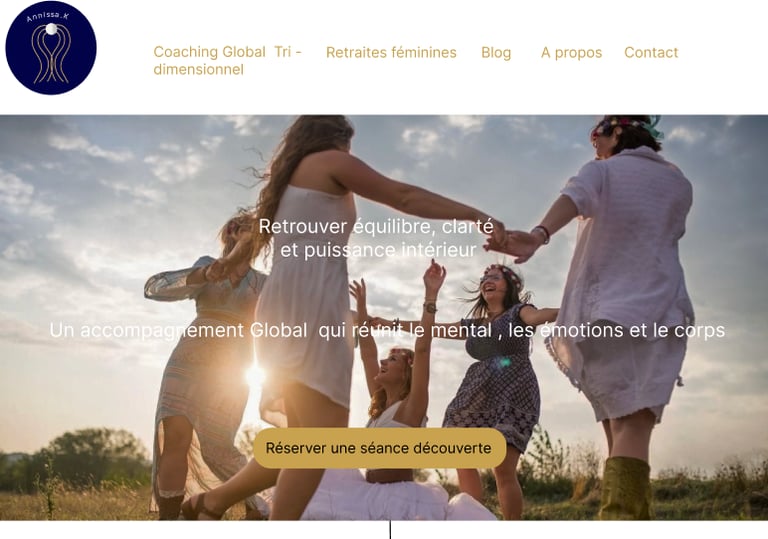Click the 'Un accompagnement Global' subtitle text
This screenshot has width=768, height=539.
[x=178, y=330]
